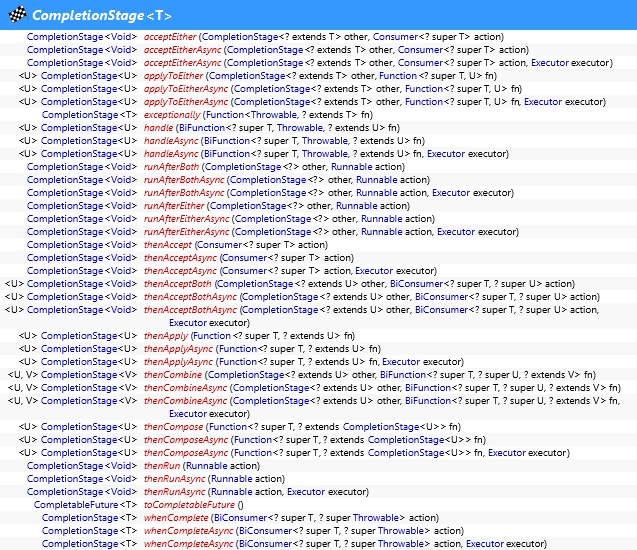Image resolution: width=637 pixels, height=550 pixels.
Task: Open the applyToEither method link
Action: click(173, 76)
